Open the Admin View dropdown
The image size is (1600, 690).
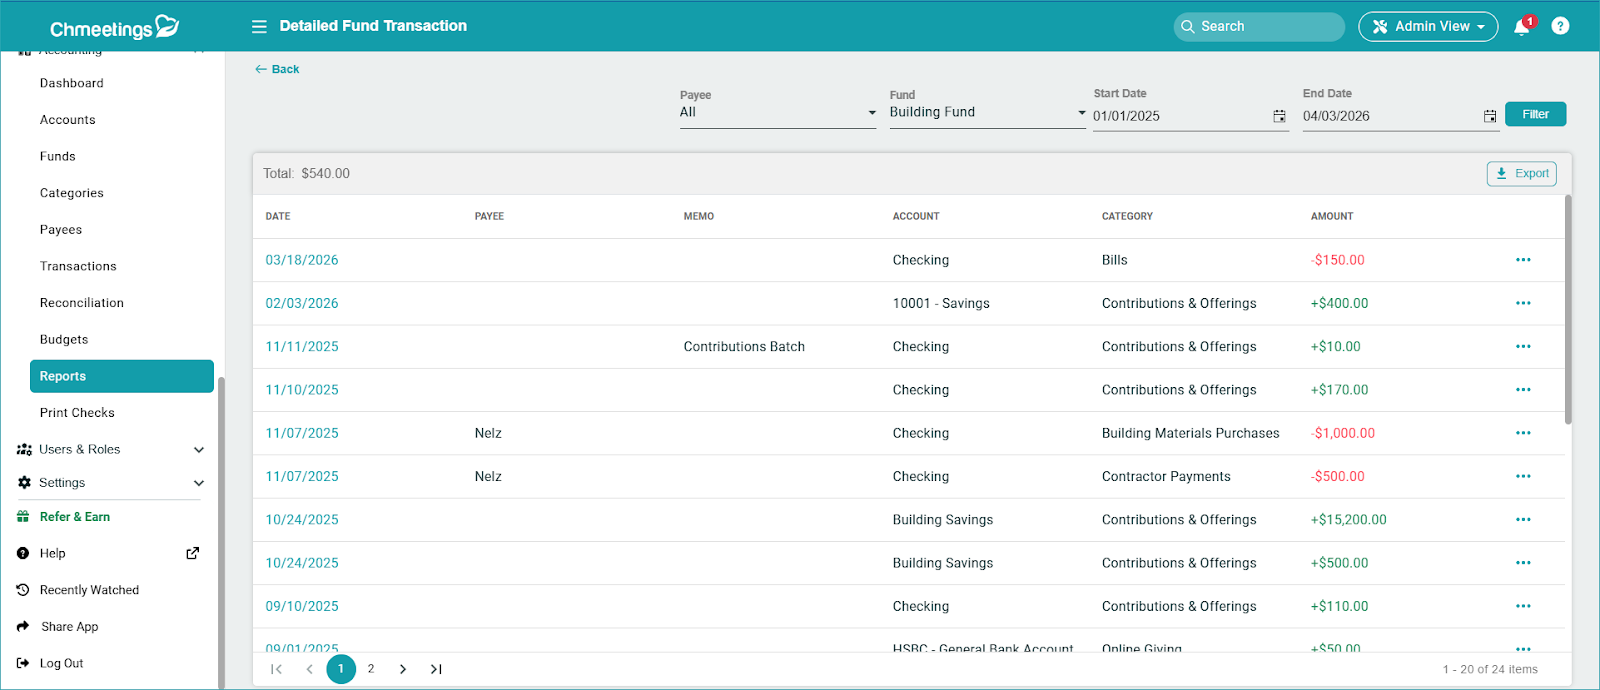point(1428,27)
